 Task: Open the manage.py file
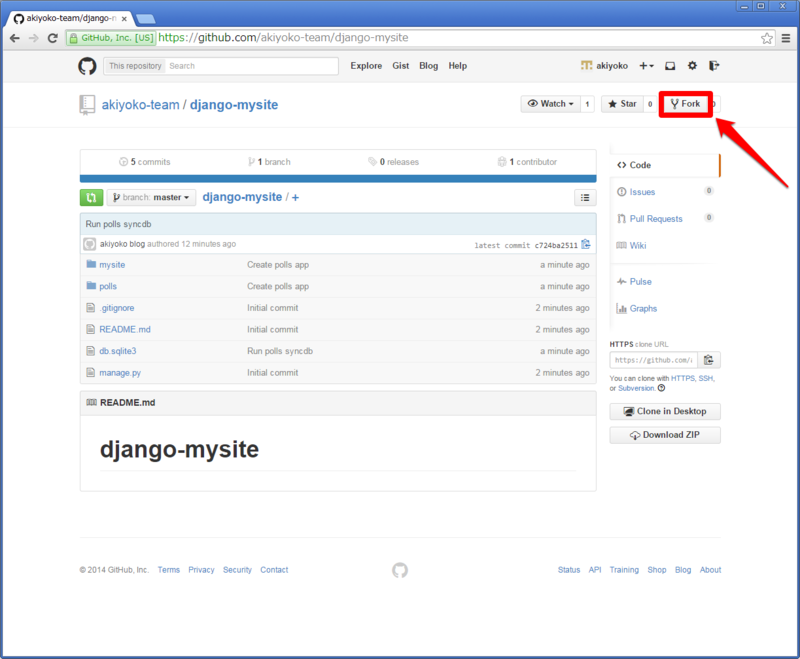[120, 373]
